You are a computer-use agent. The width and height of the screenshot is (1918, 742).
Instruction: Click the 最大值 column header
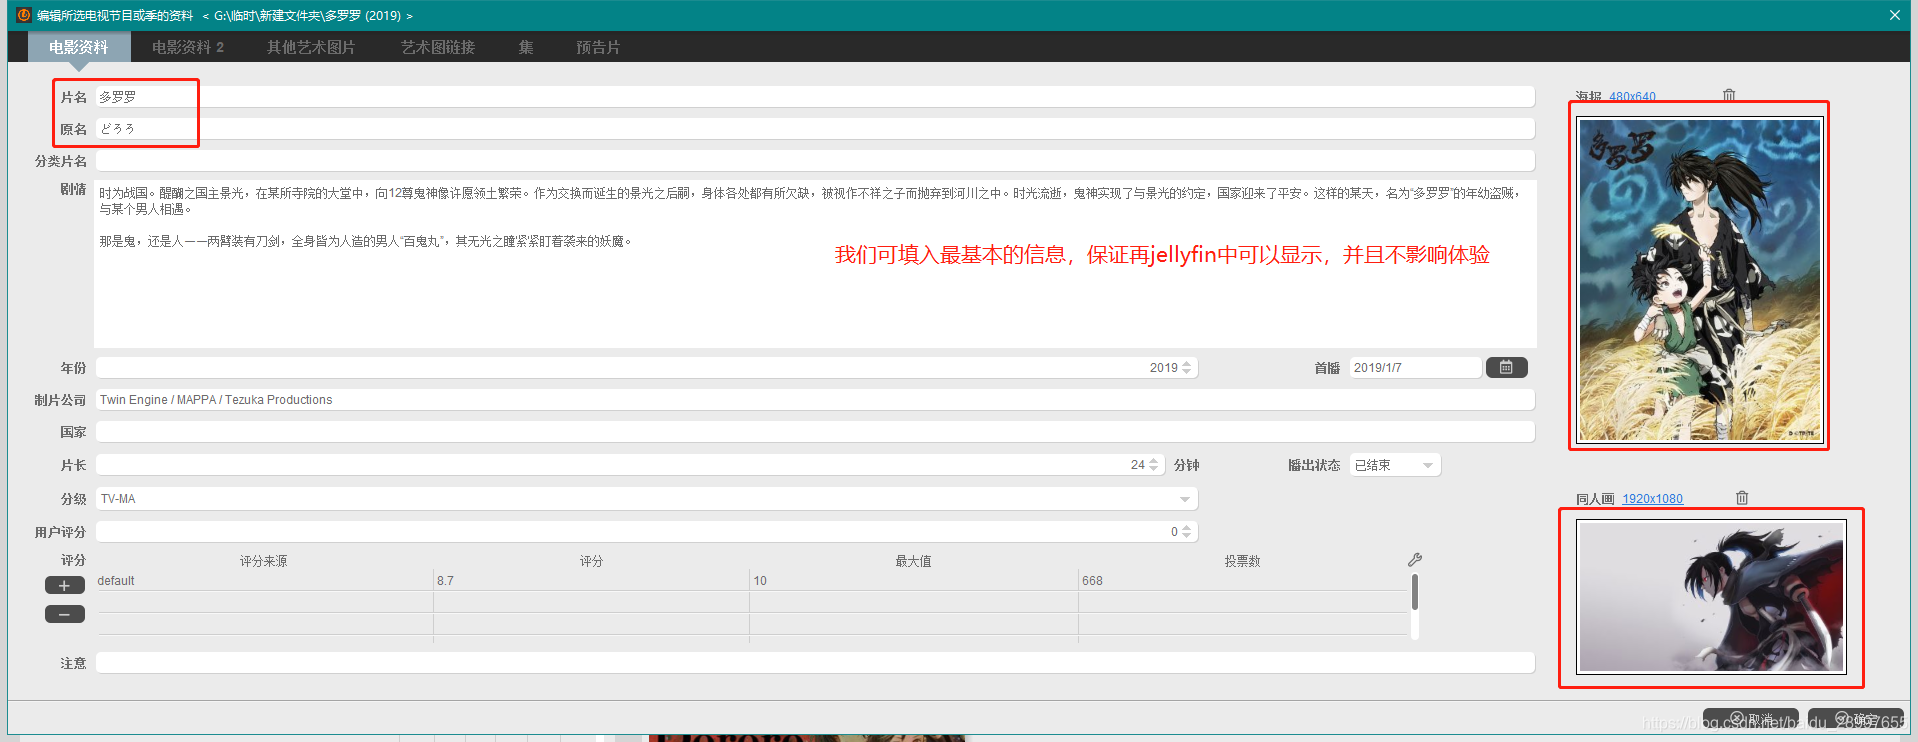coord(913,561)
